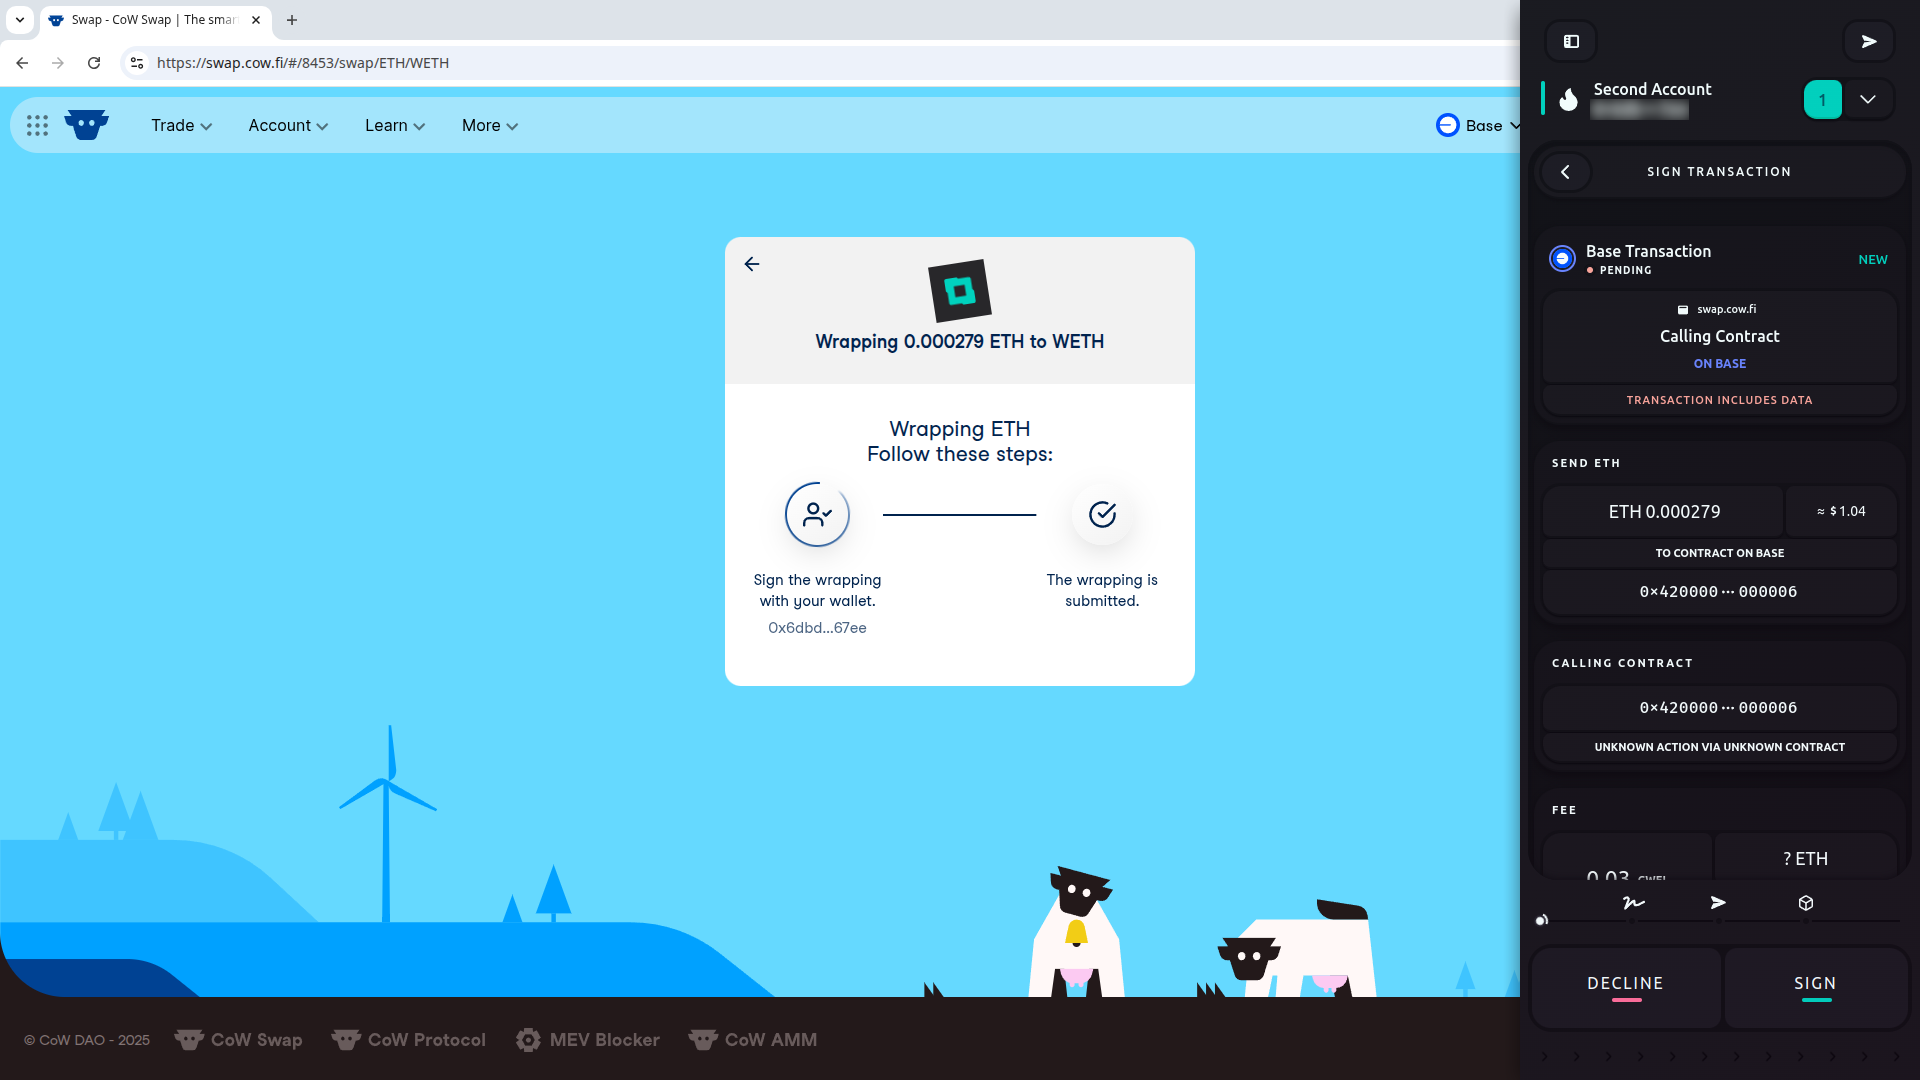The image size is (1920, 1080).
Task: Click the pending transactions count badge
Action: coord(1822,99)
